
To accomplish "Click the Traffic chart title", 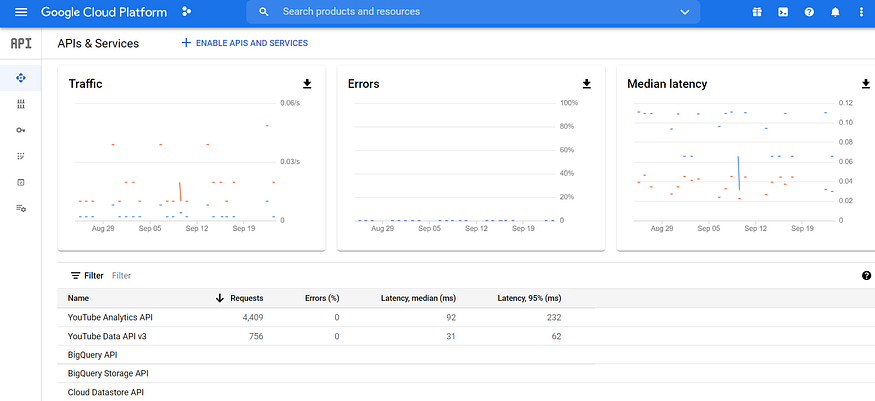I will (x=85, y=84).
